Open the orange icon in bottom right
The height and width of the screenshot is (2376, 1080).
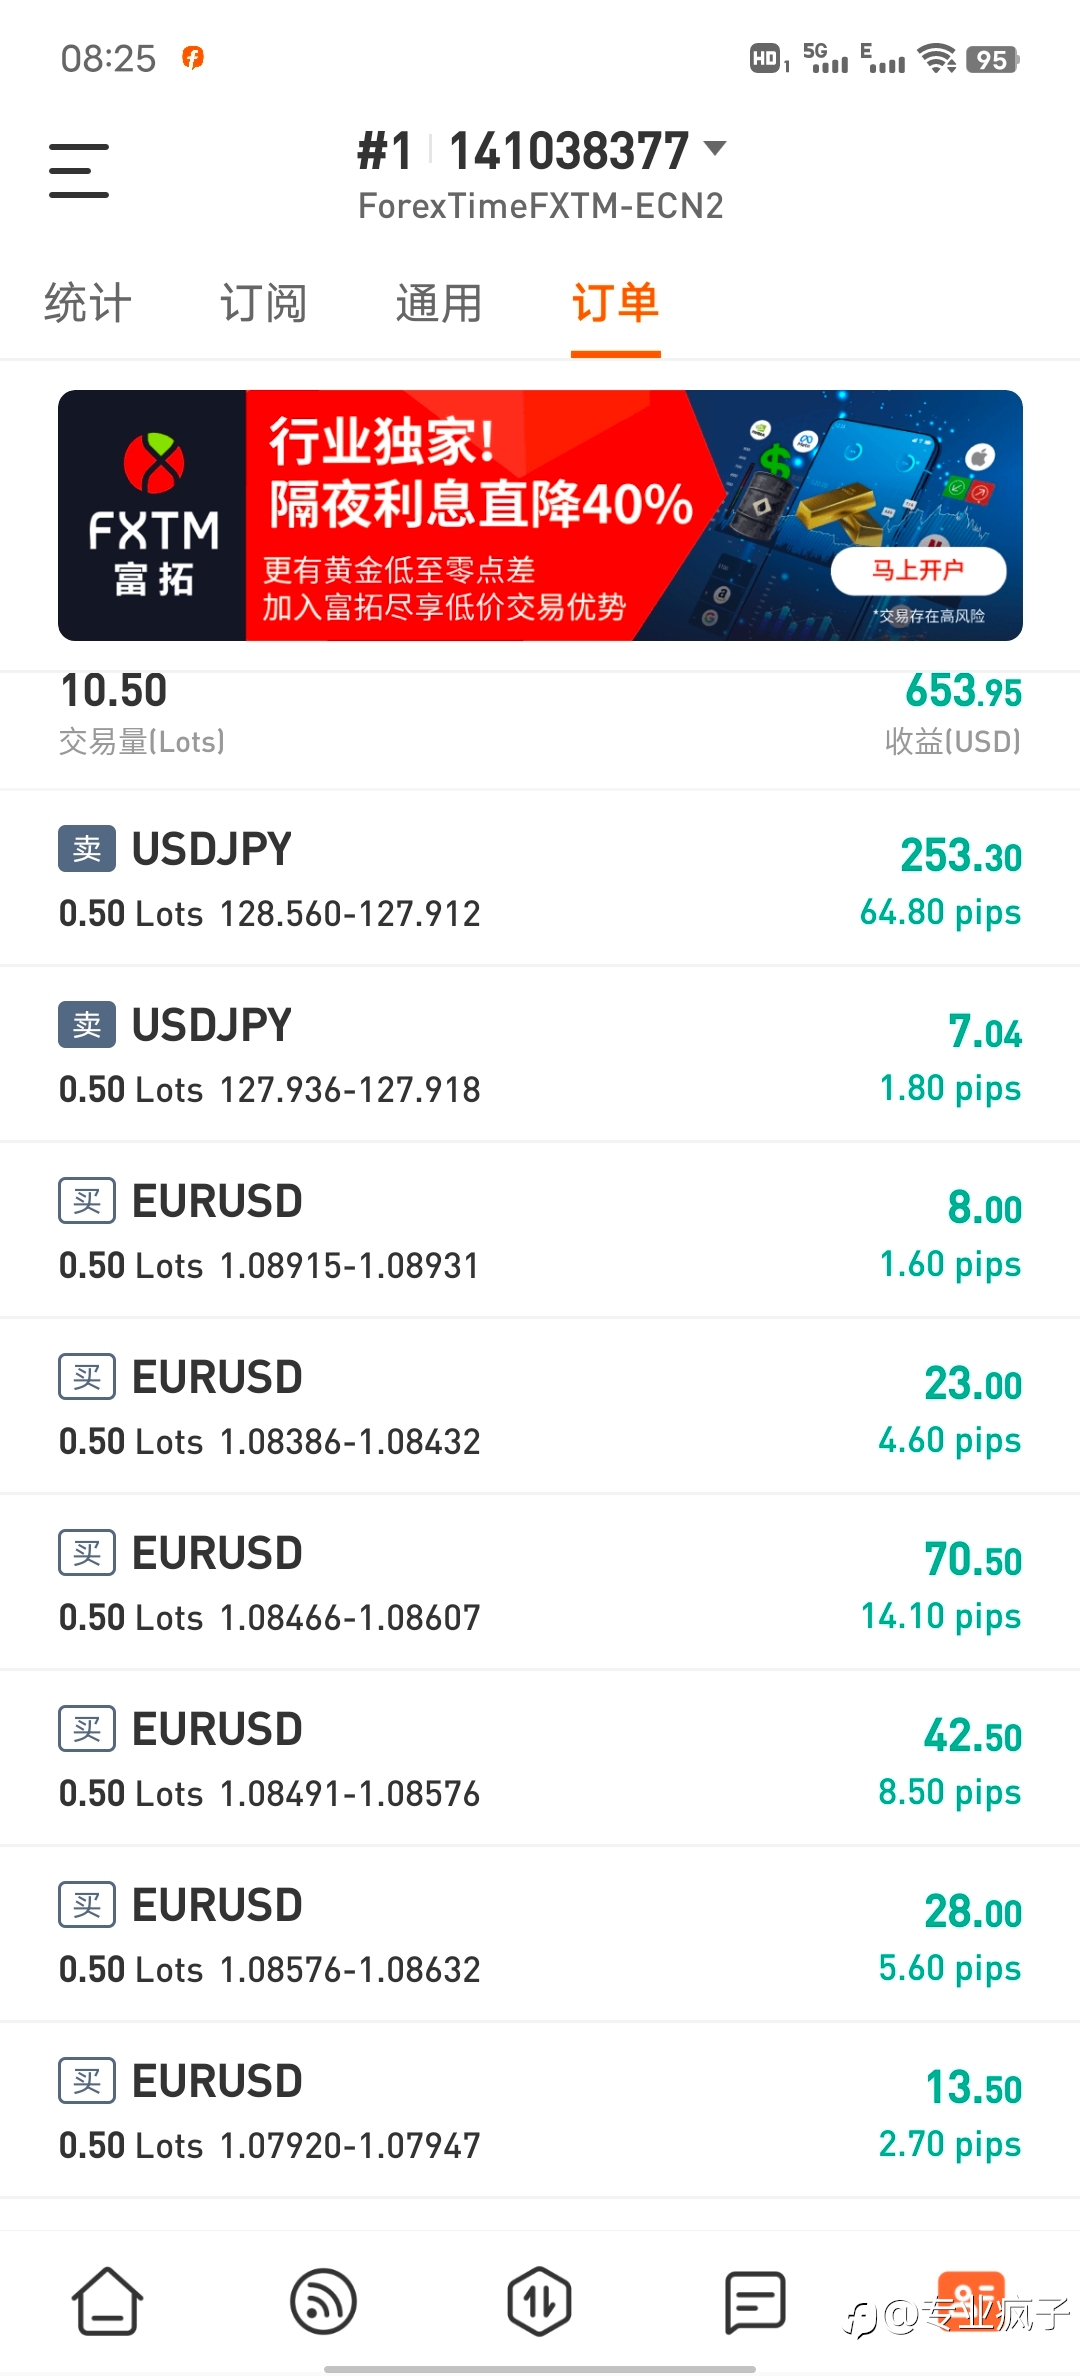pyautogui.click(x=971, y=2301)
